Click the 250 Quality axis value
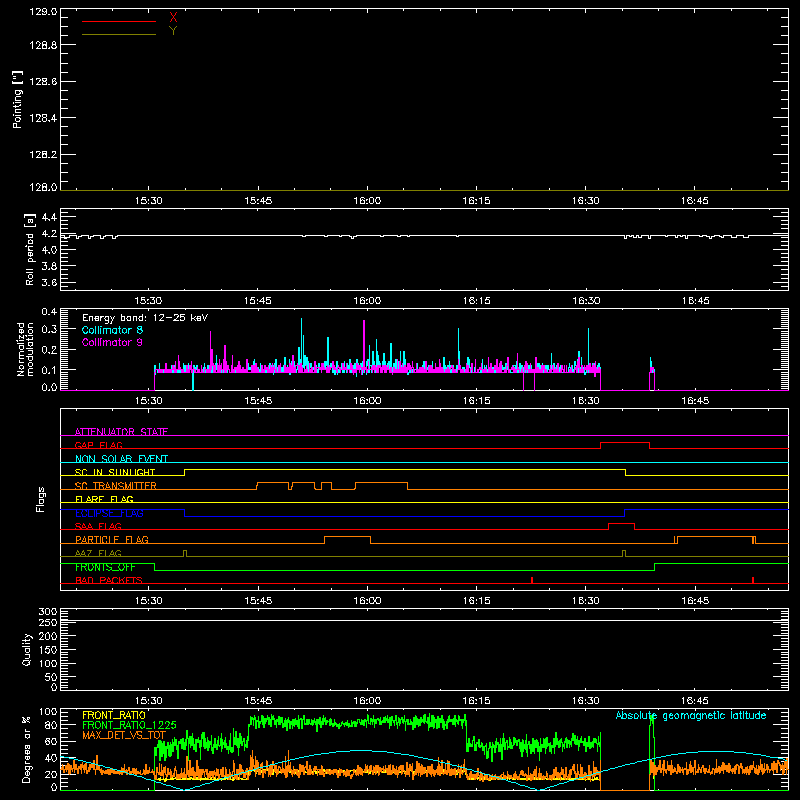 tap(48, 622)
